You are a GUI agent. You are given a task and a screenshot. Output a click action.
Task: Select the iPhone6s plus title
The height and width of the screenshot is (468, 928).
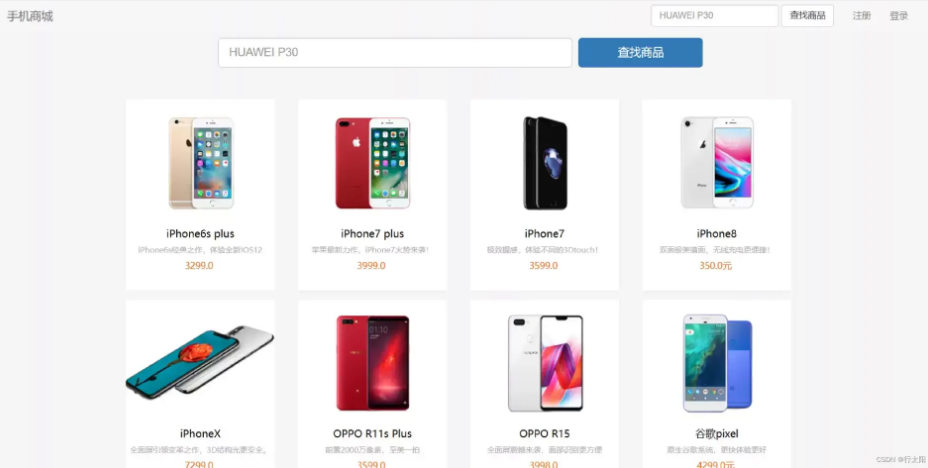click(200, 234)
